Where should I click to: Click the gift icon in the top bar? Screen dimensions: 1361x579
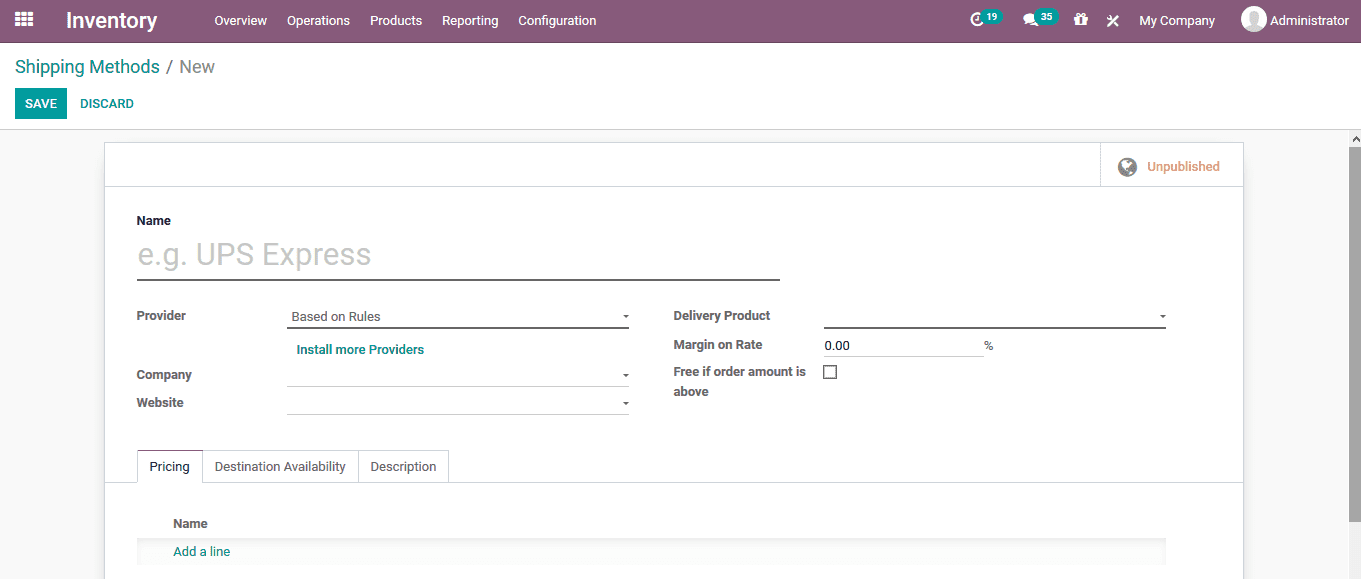pos(1080,20)
